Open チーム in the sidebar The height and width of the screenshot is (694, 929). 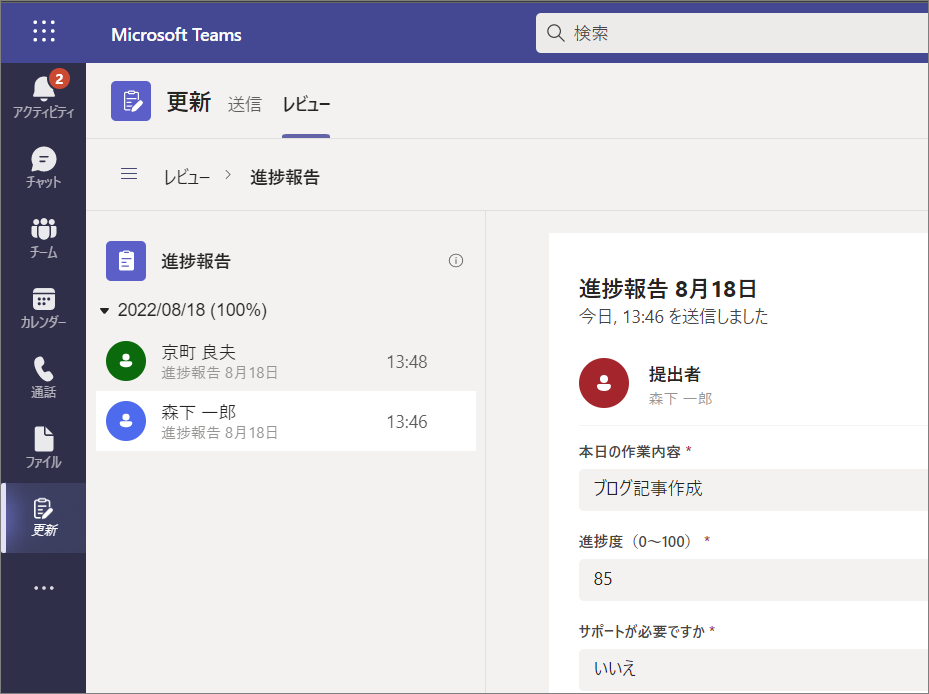pyautogui.click(x=44, y=238)
